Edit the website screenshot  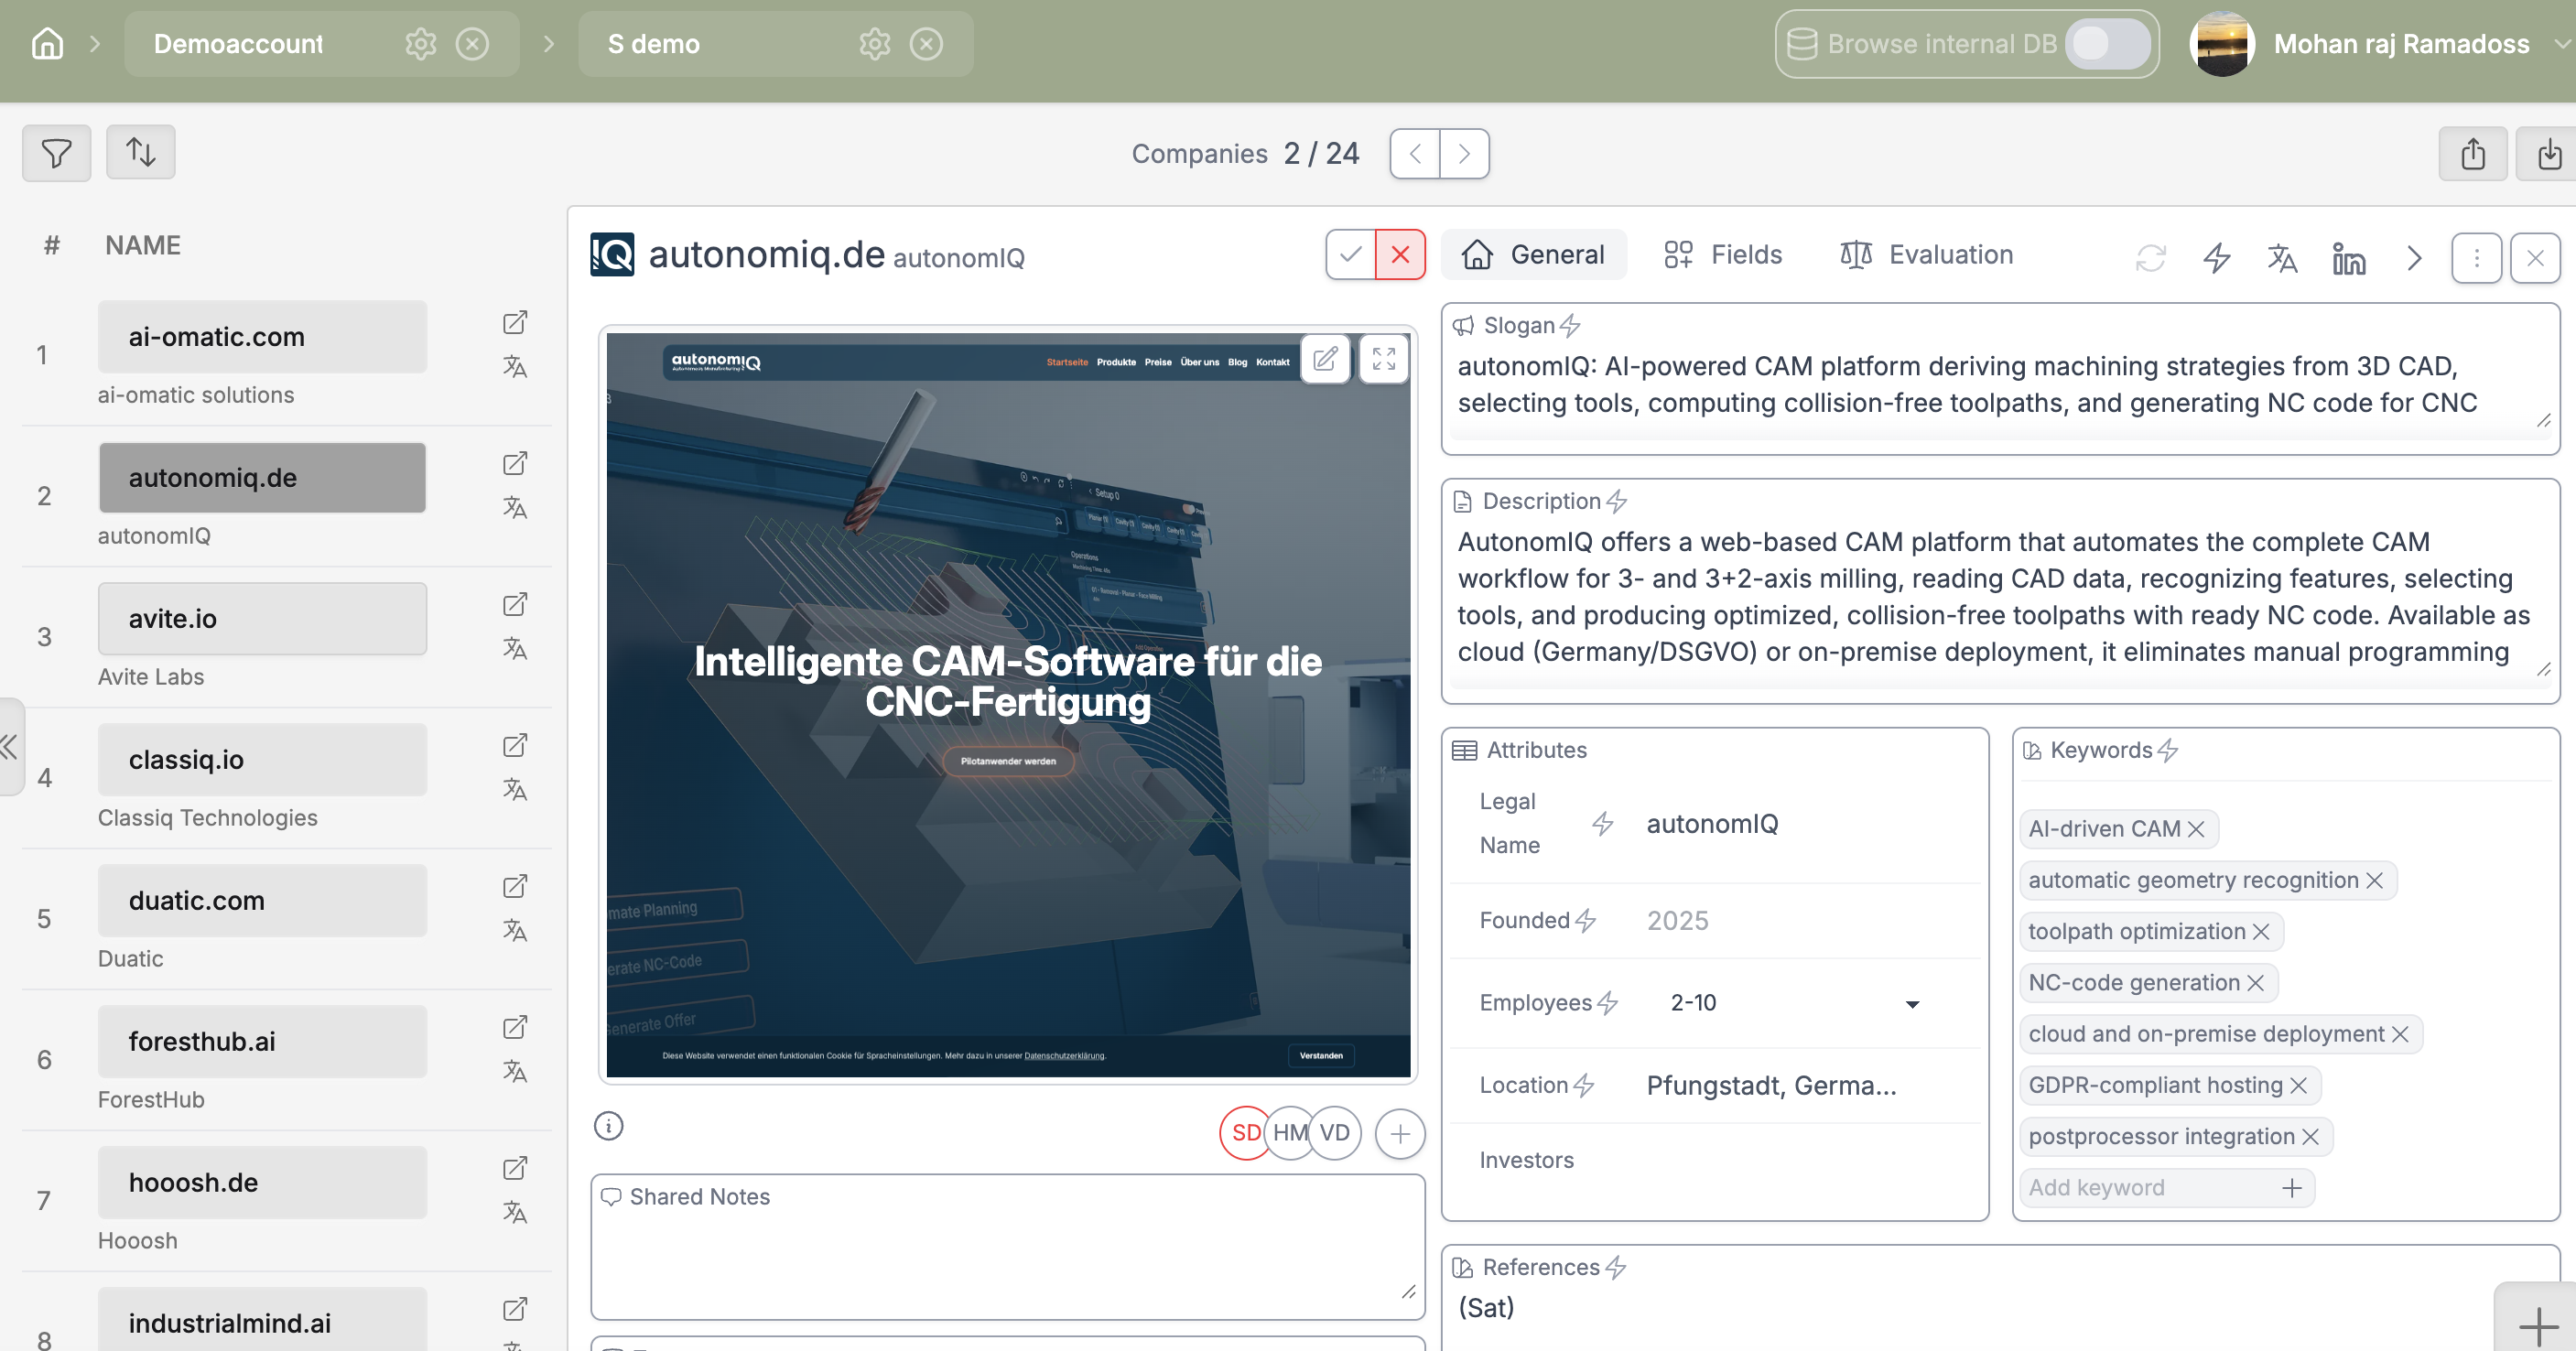point(1325,359)
